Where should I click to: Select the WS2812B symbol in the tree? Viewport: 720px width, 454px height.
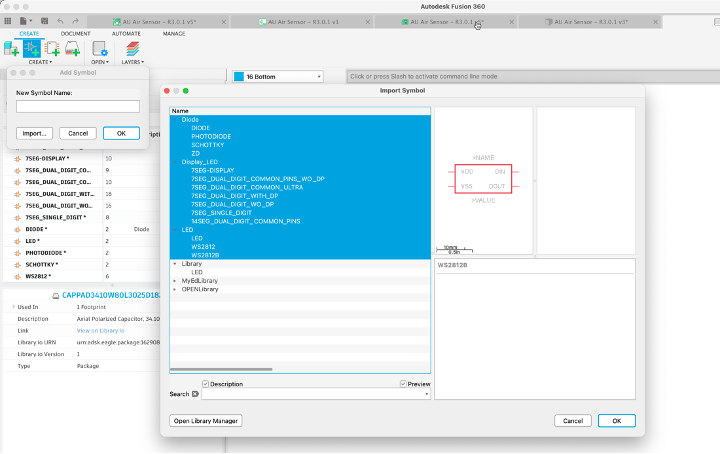pos(205,255)
